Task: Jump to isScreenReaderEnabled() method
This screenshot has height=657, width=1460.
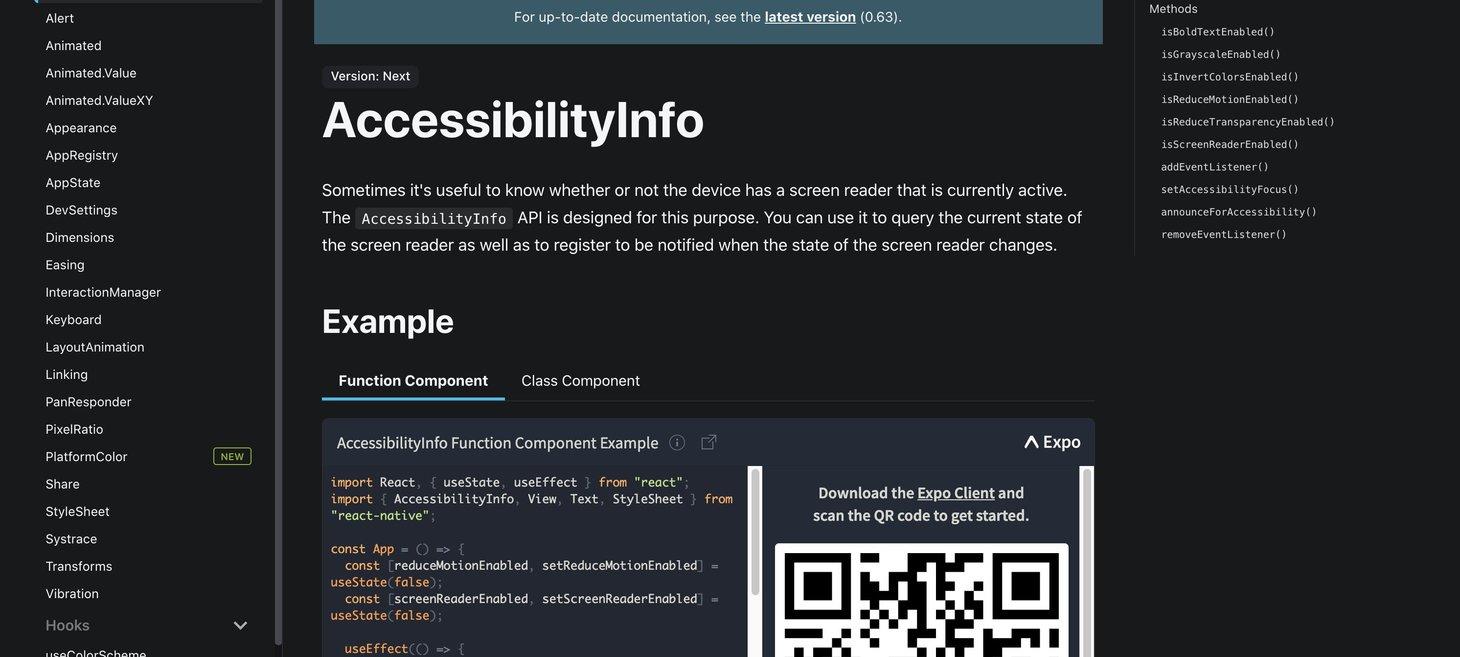Action: click(x=1230, y=144)
